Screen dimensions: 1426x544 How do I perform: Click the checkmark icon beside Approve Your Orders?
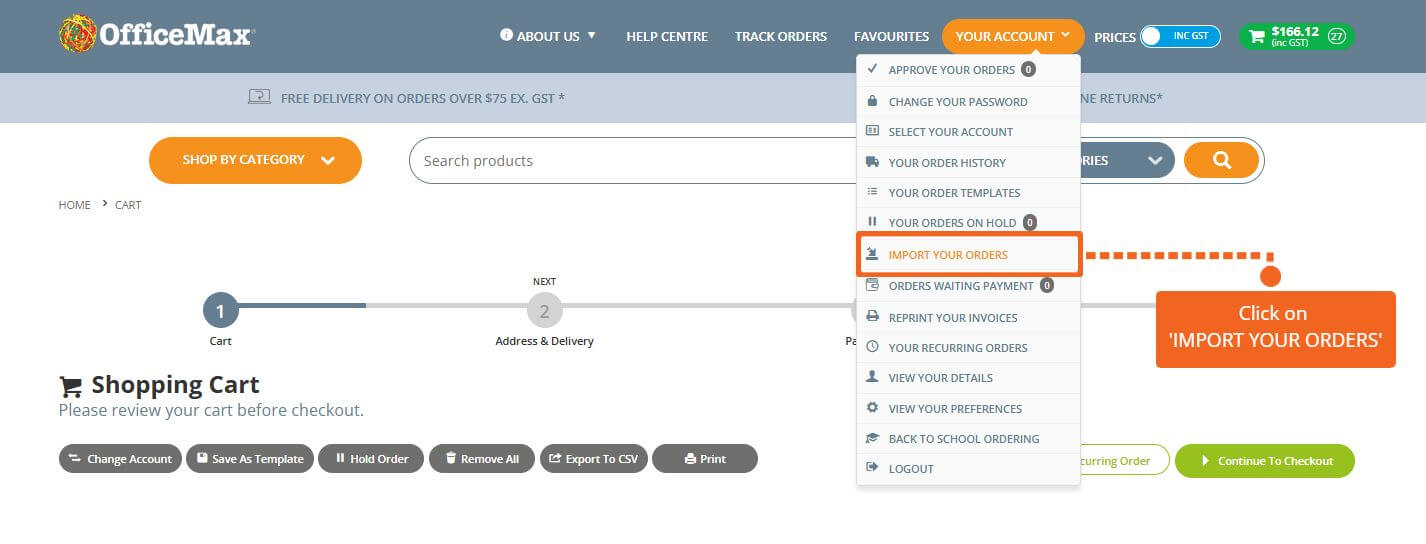coord(872,69)
